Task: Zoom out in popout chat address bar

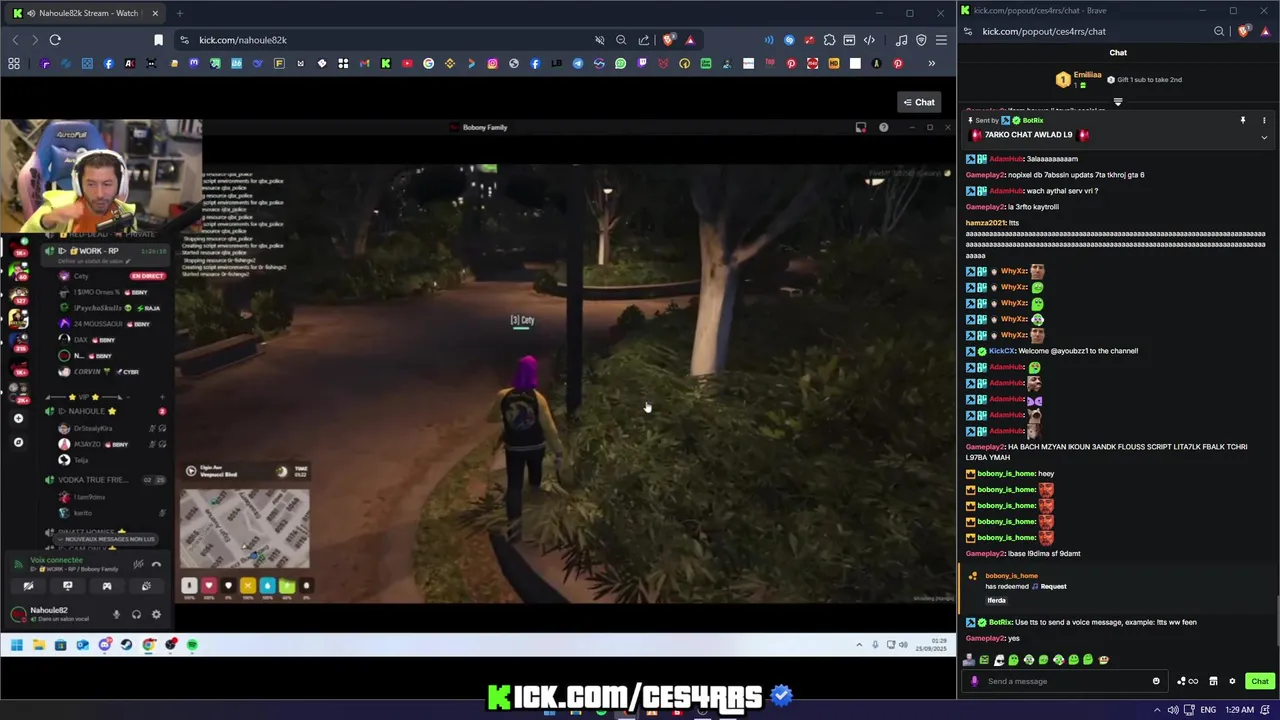Action: pyautogui.click(x=1219, y=31)
